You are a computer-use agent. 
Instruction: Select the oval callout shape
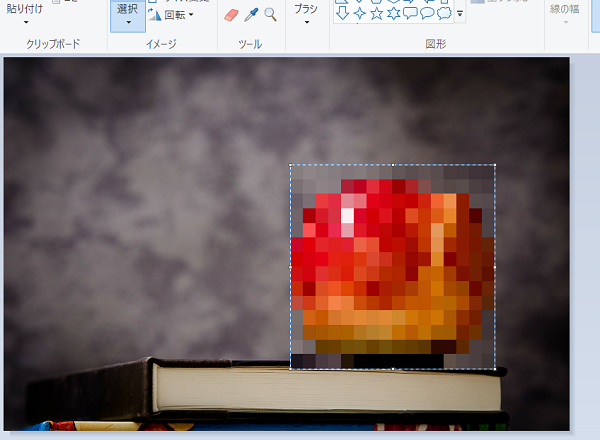427,14
